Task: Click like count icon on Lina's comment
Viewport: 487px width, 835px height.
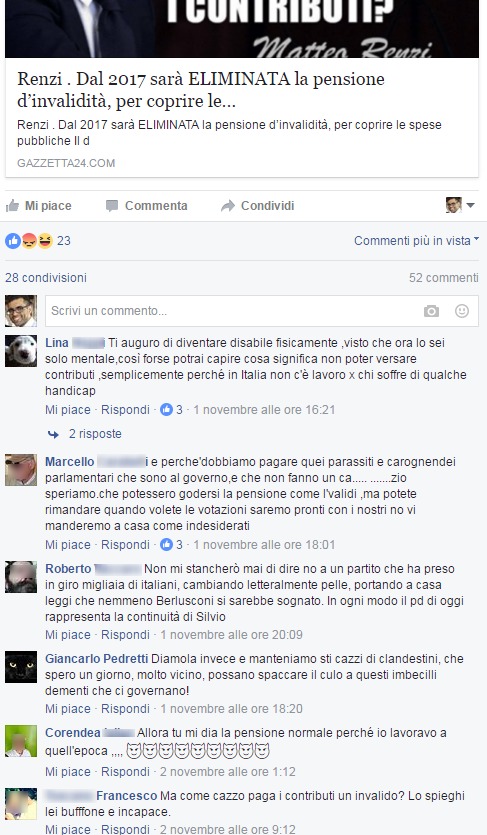Action: [167, 410]
